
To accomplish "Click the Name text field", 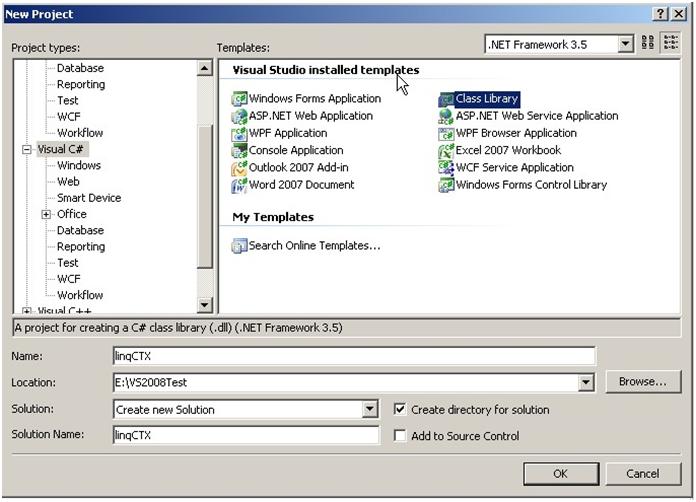I will coord(354,356).
